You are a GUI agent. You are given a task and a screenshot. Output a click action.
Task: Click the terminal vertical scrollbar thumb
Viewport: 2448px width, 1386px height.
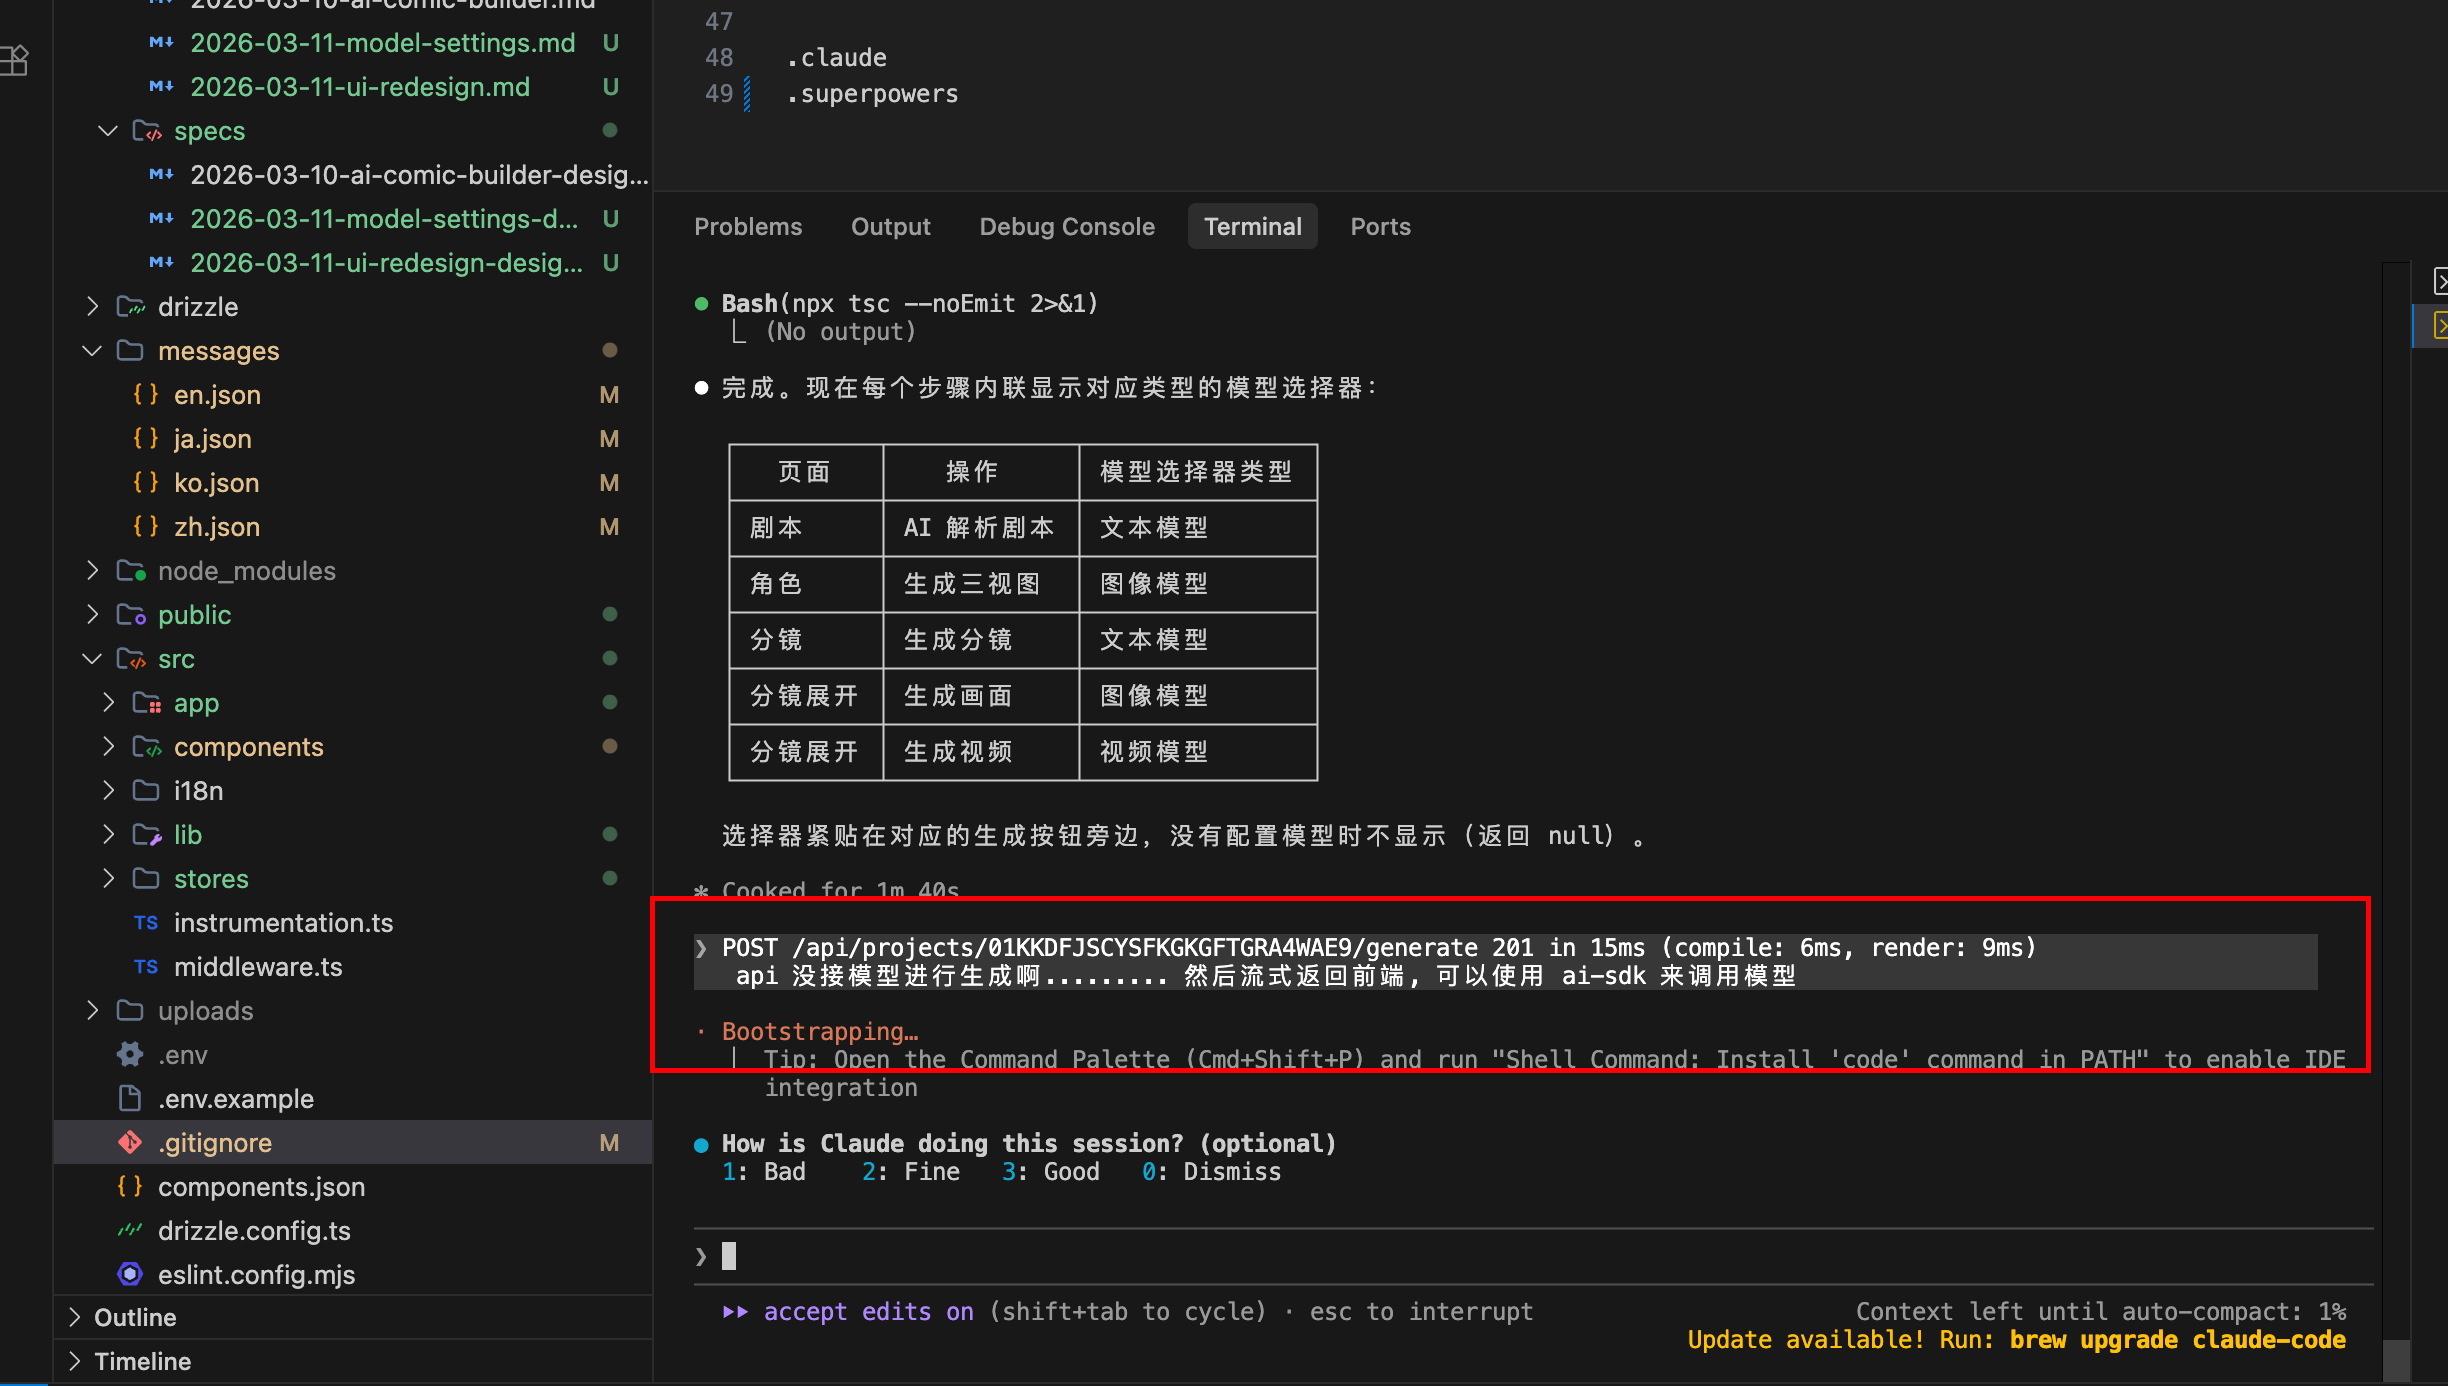click(x=2396, y=1360)
